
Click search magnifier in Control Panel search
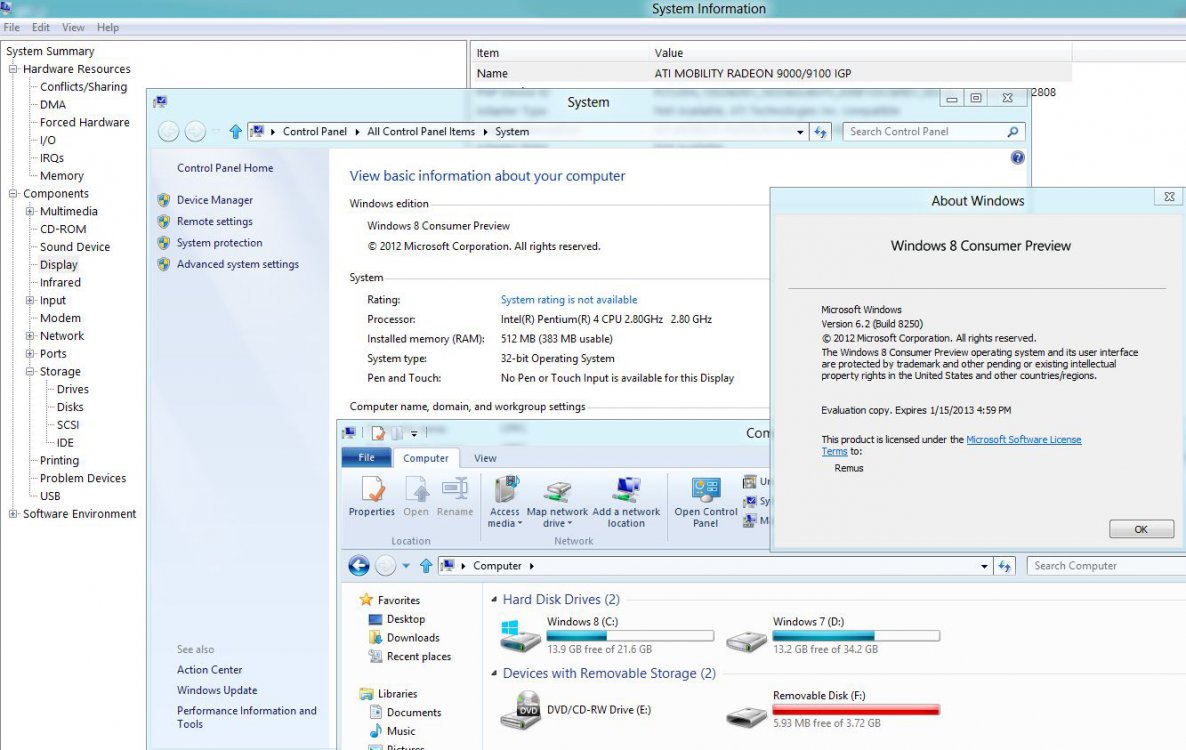[x=1013, y=132]
